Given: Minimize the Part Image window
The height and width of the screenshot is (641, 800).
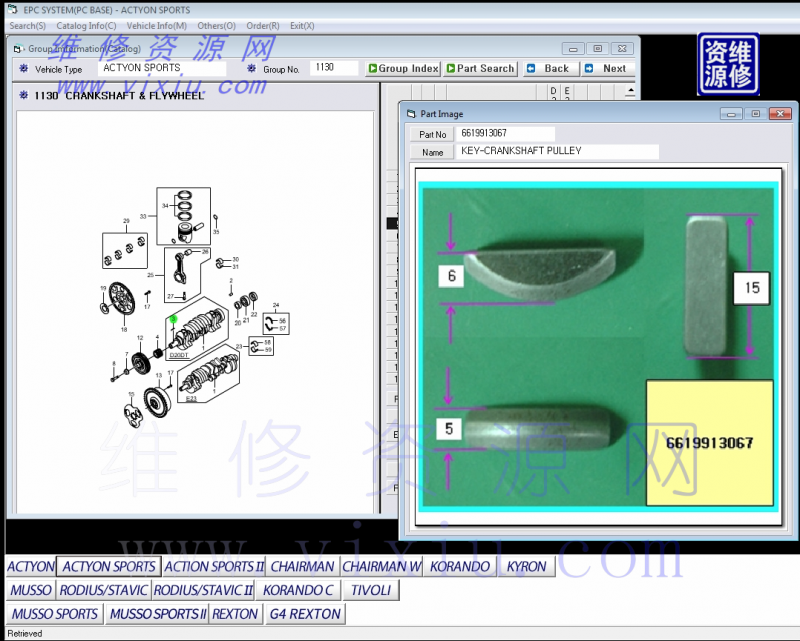Looking at the screenshot, I should pos(731,114).
